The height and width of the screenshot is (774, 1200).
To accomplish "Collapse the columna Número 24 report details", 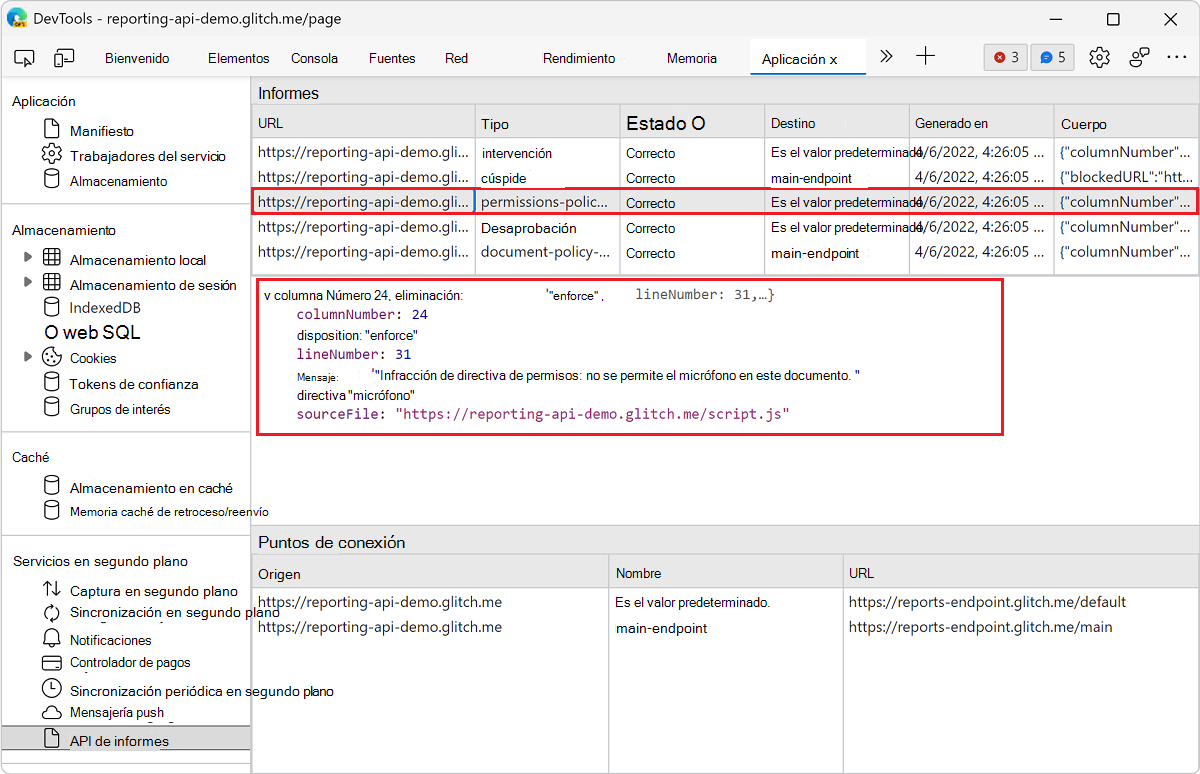I will coord(270,293).
